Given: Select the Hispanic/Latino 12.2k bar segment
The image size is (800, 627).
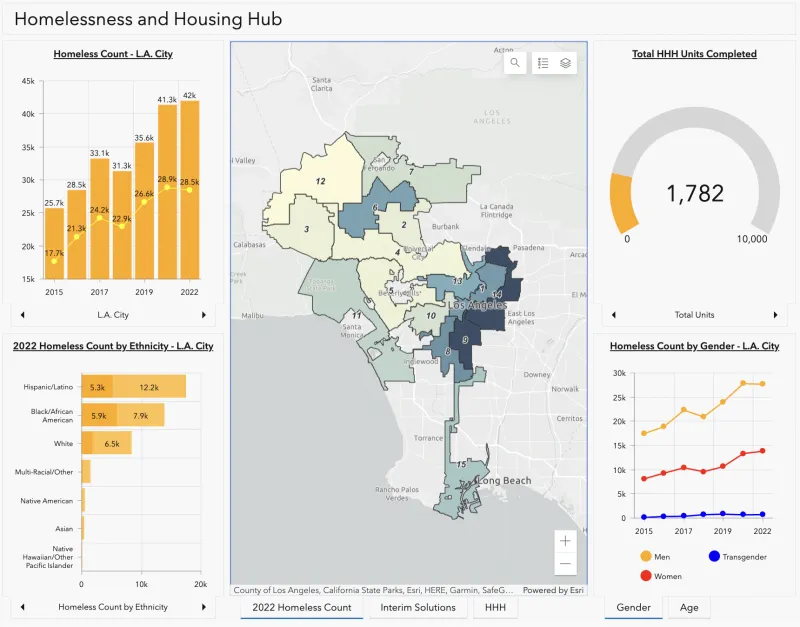Looking at the screenshot, I should pyautogui.click(x=149, y=387).
